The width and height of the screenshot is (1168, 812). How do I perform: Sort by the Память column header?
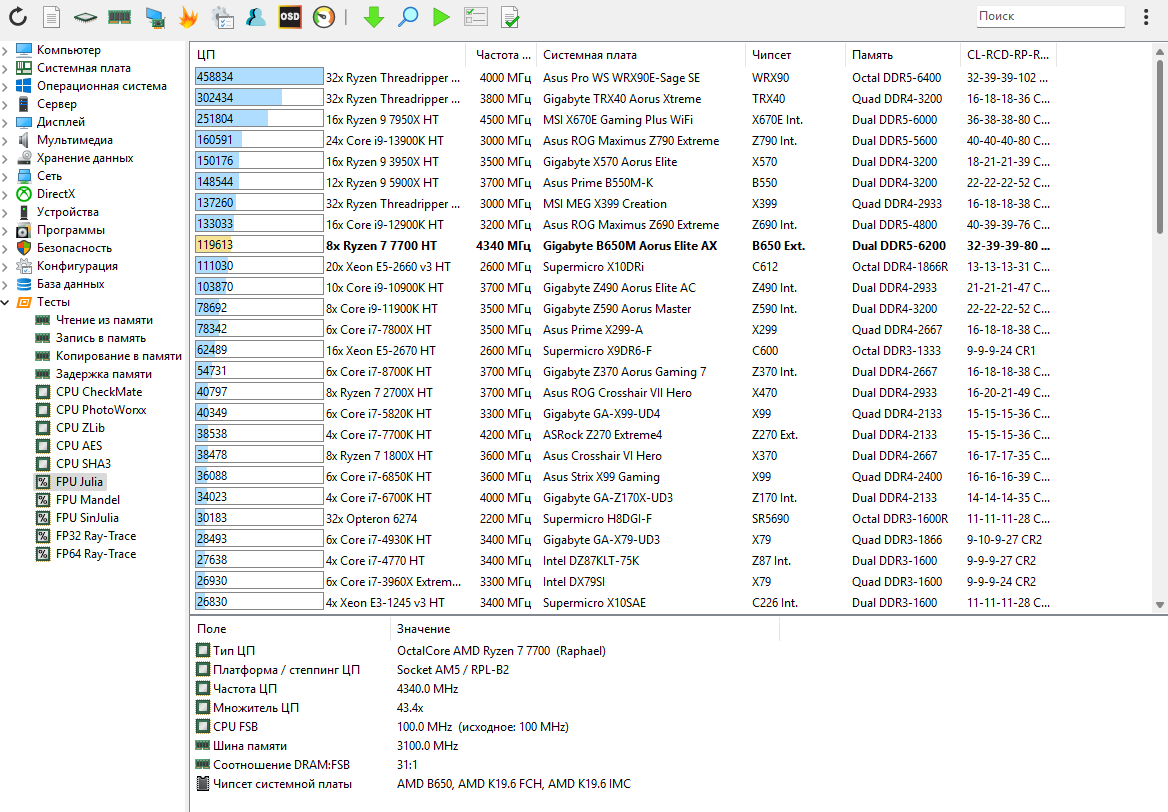(903, 54)
